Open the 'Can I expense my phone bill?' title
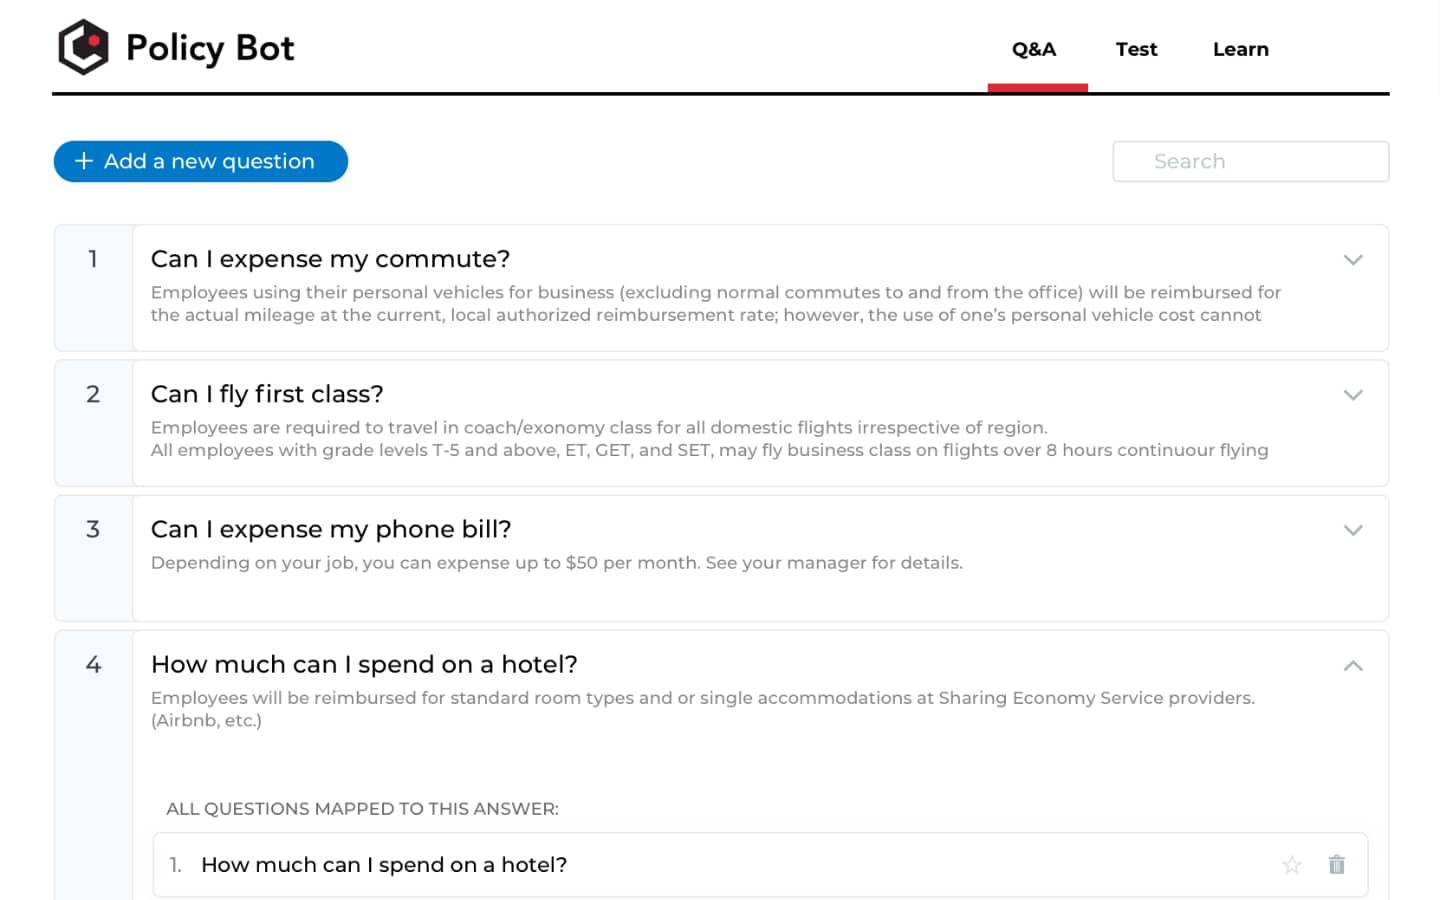The image size is (1440, 900). (331, 529)
